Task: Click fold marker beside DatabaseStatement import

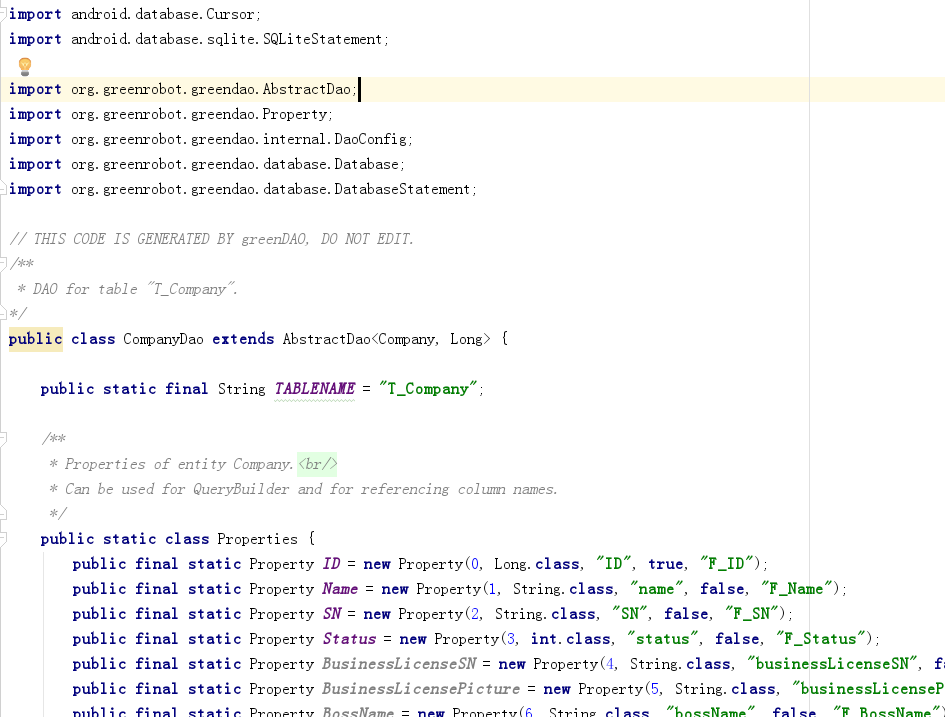Action: (3, 189)
